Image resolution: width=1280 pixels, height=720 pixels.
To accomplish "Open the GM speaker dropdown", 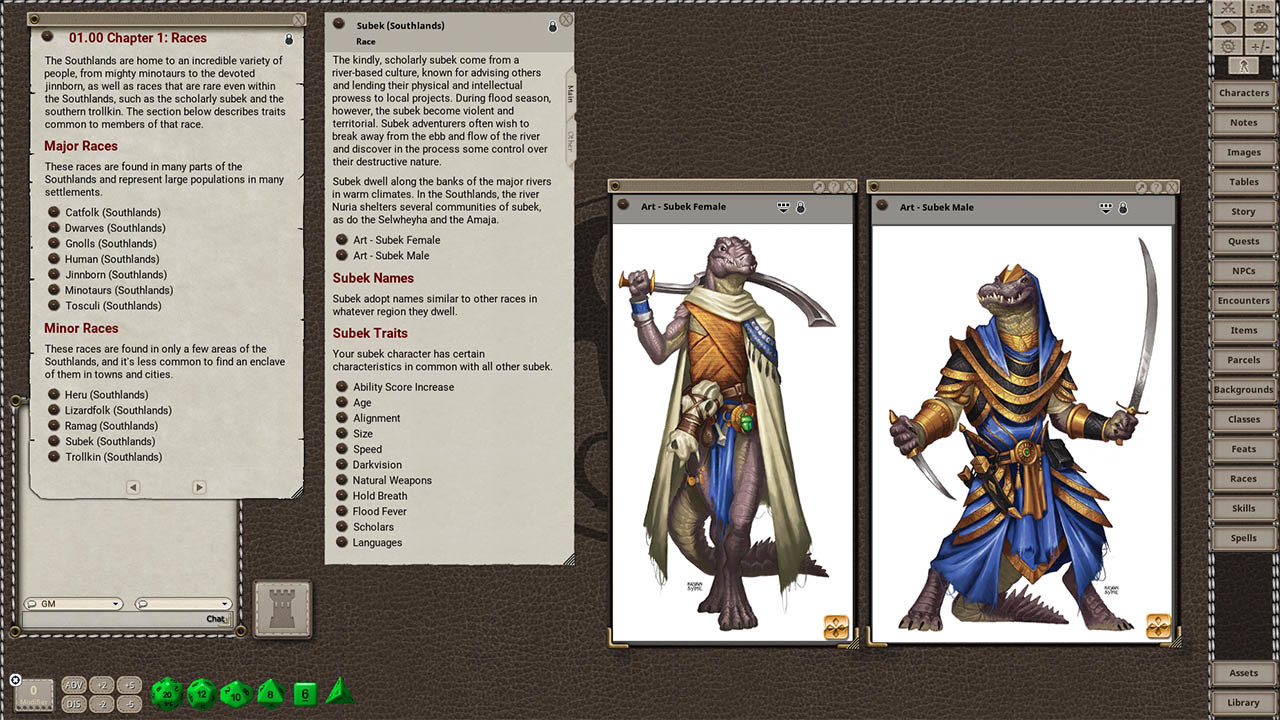I will [73, 604].
